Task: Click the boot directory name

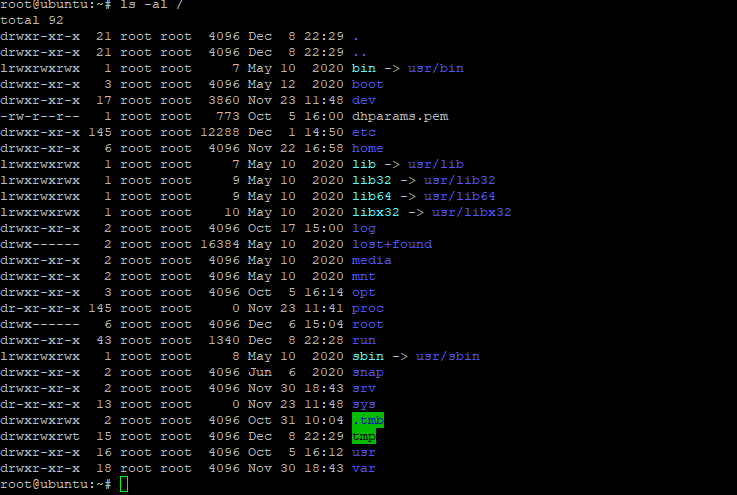Action: tap(368, 84)
